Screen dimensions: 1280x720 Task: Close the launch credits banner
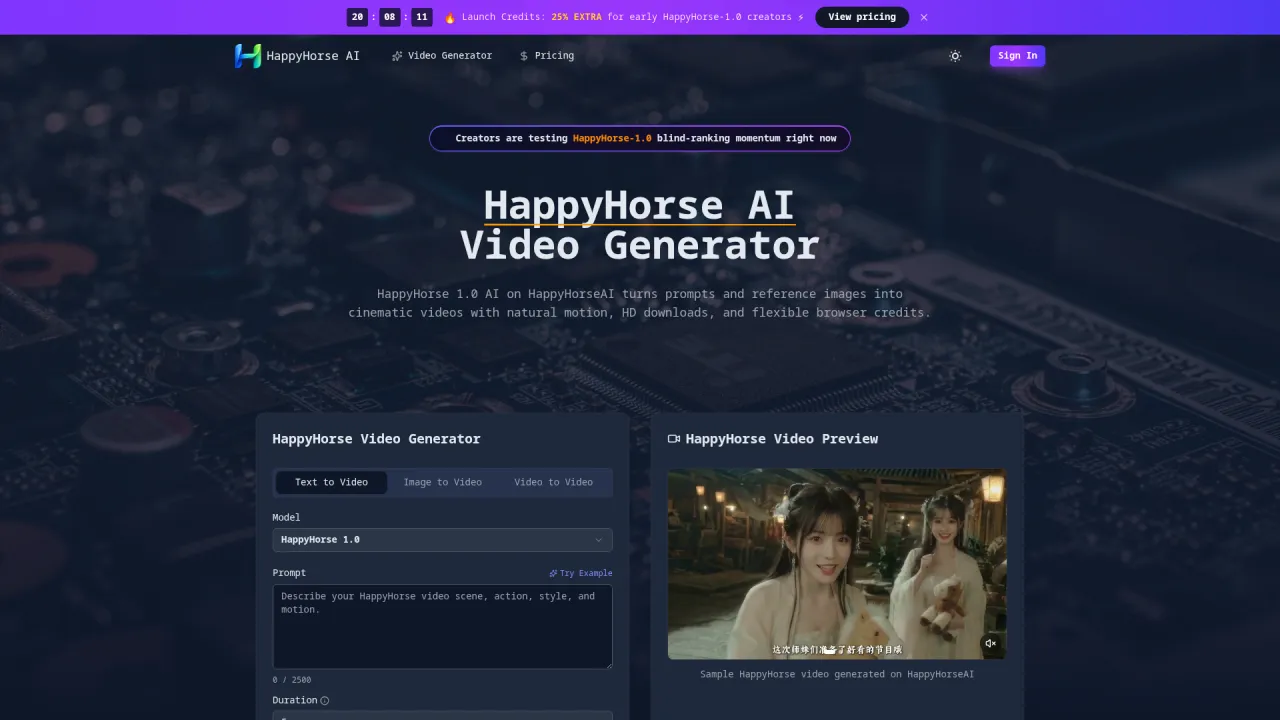(x=924, y=17)
